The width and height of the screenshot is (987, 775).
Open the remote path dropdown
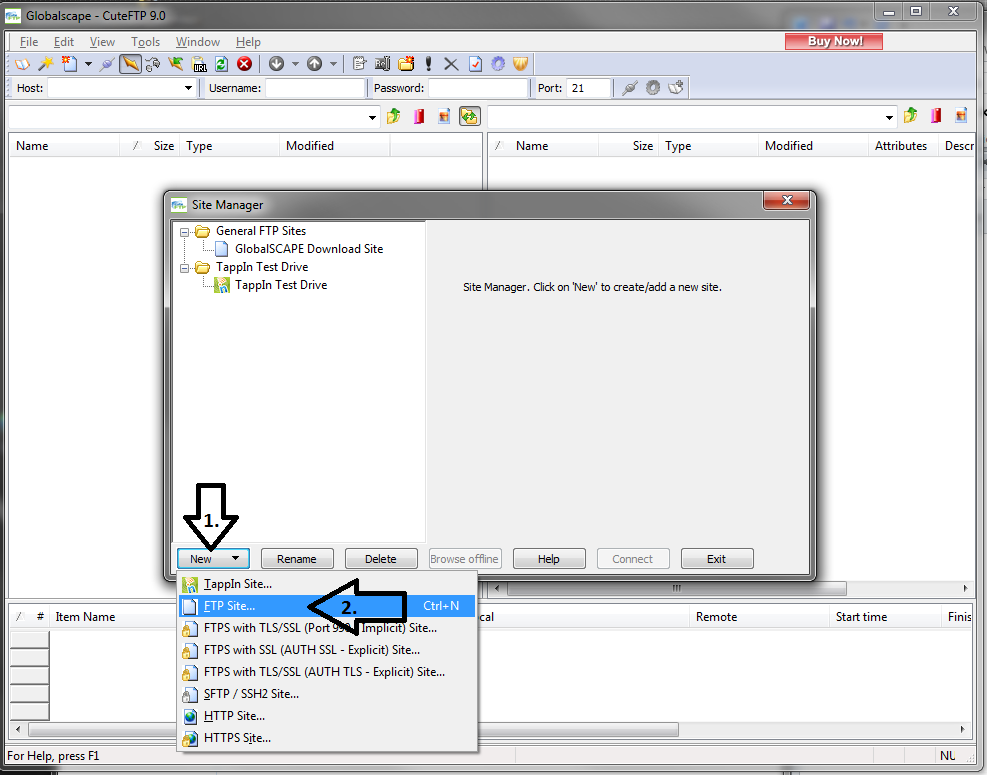[889, 118]
